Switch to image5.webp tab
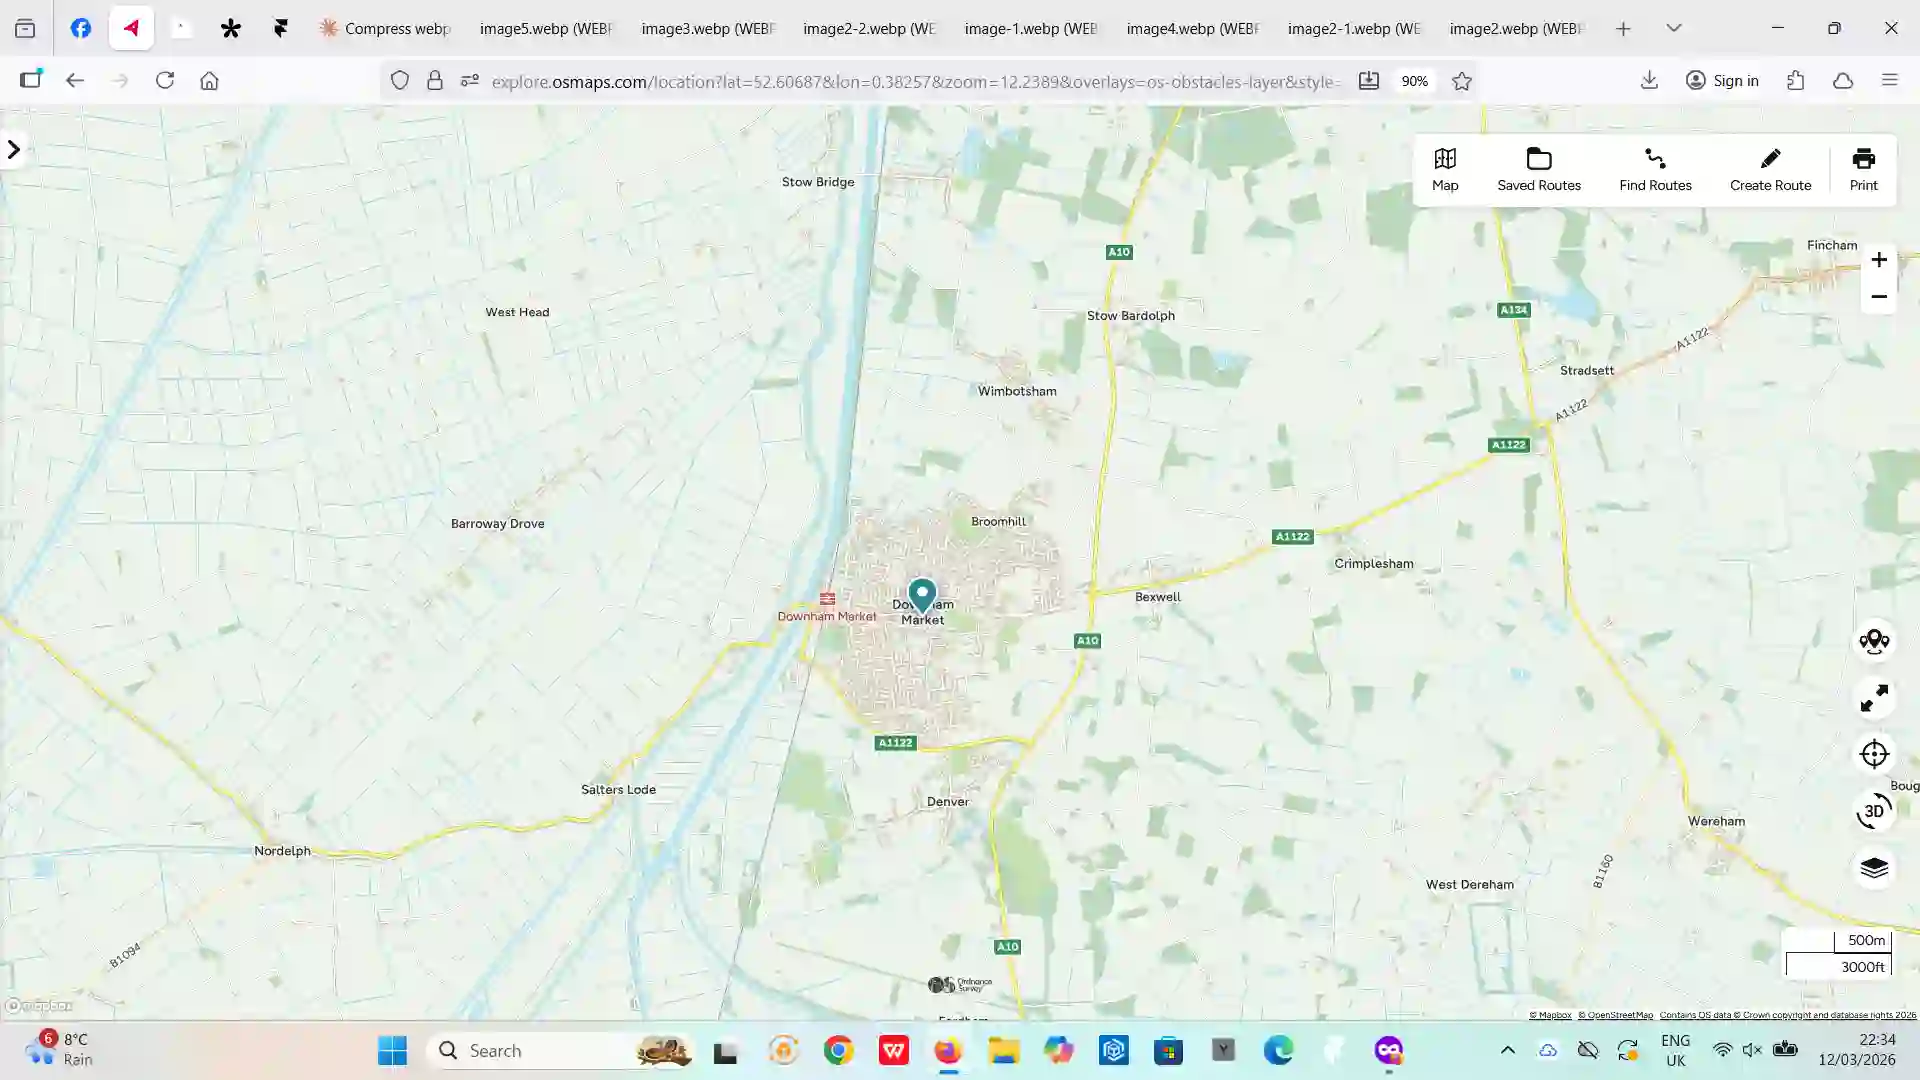The height and width of the screenshot is (1080, 1920). (545, 29)
